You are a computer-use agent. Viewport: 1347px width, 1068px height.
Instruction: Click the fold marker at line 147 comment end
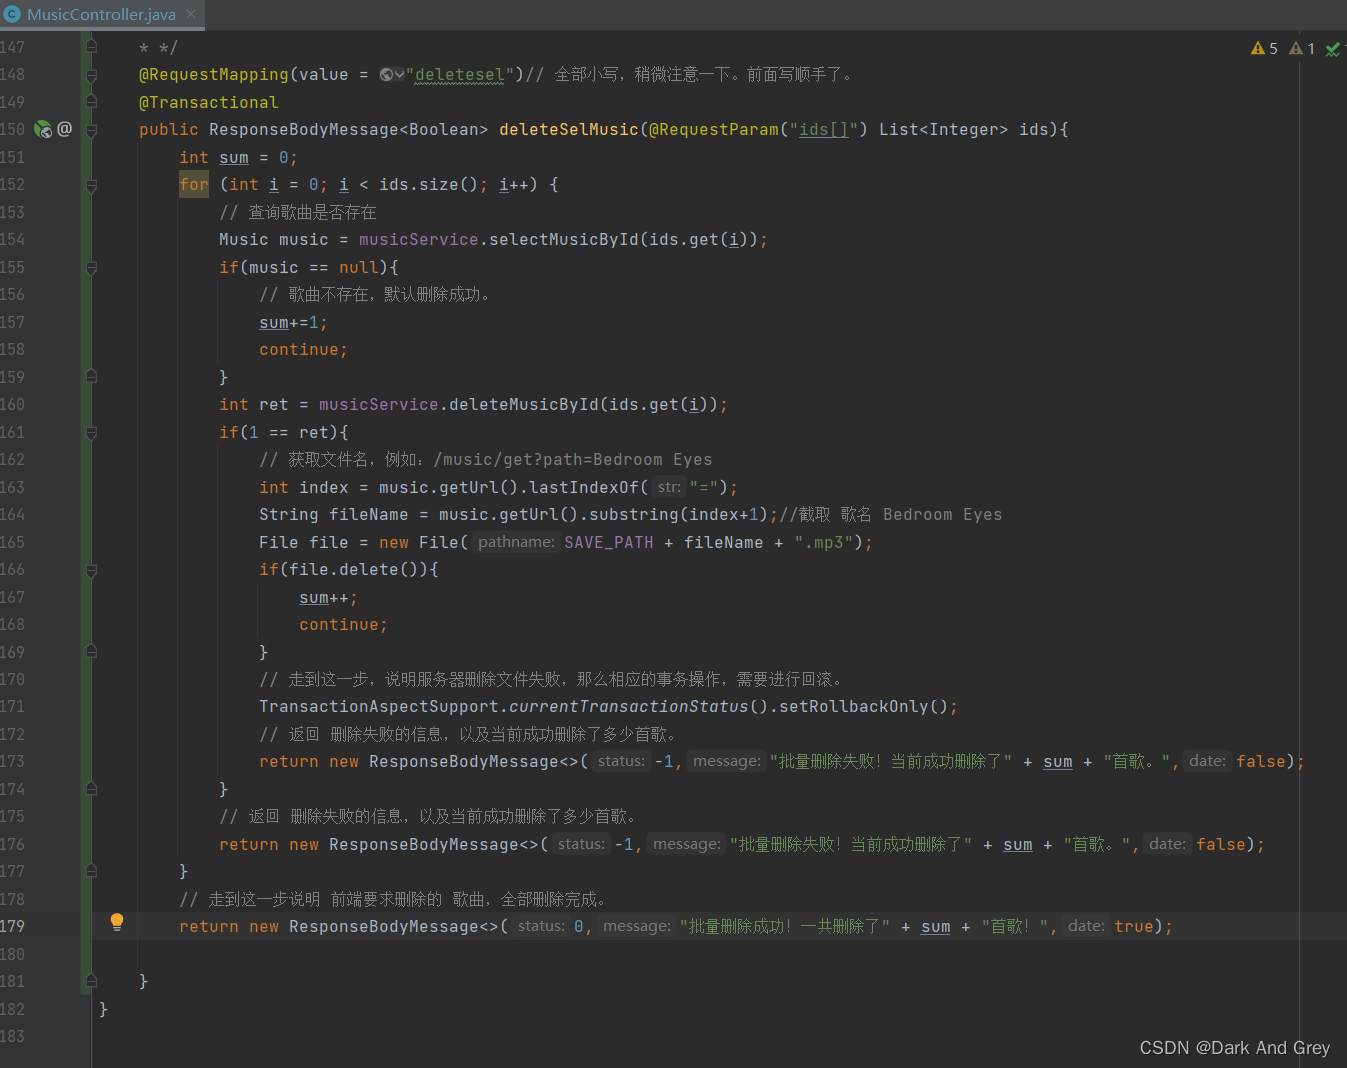91,47
